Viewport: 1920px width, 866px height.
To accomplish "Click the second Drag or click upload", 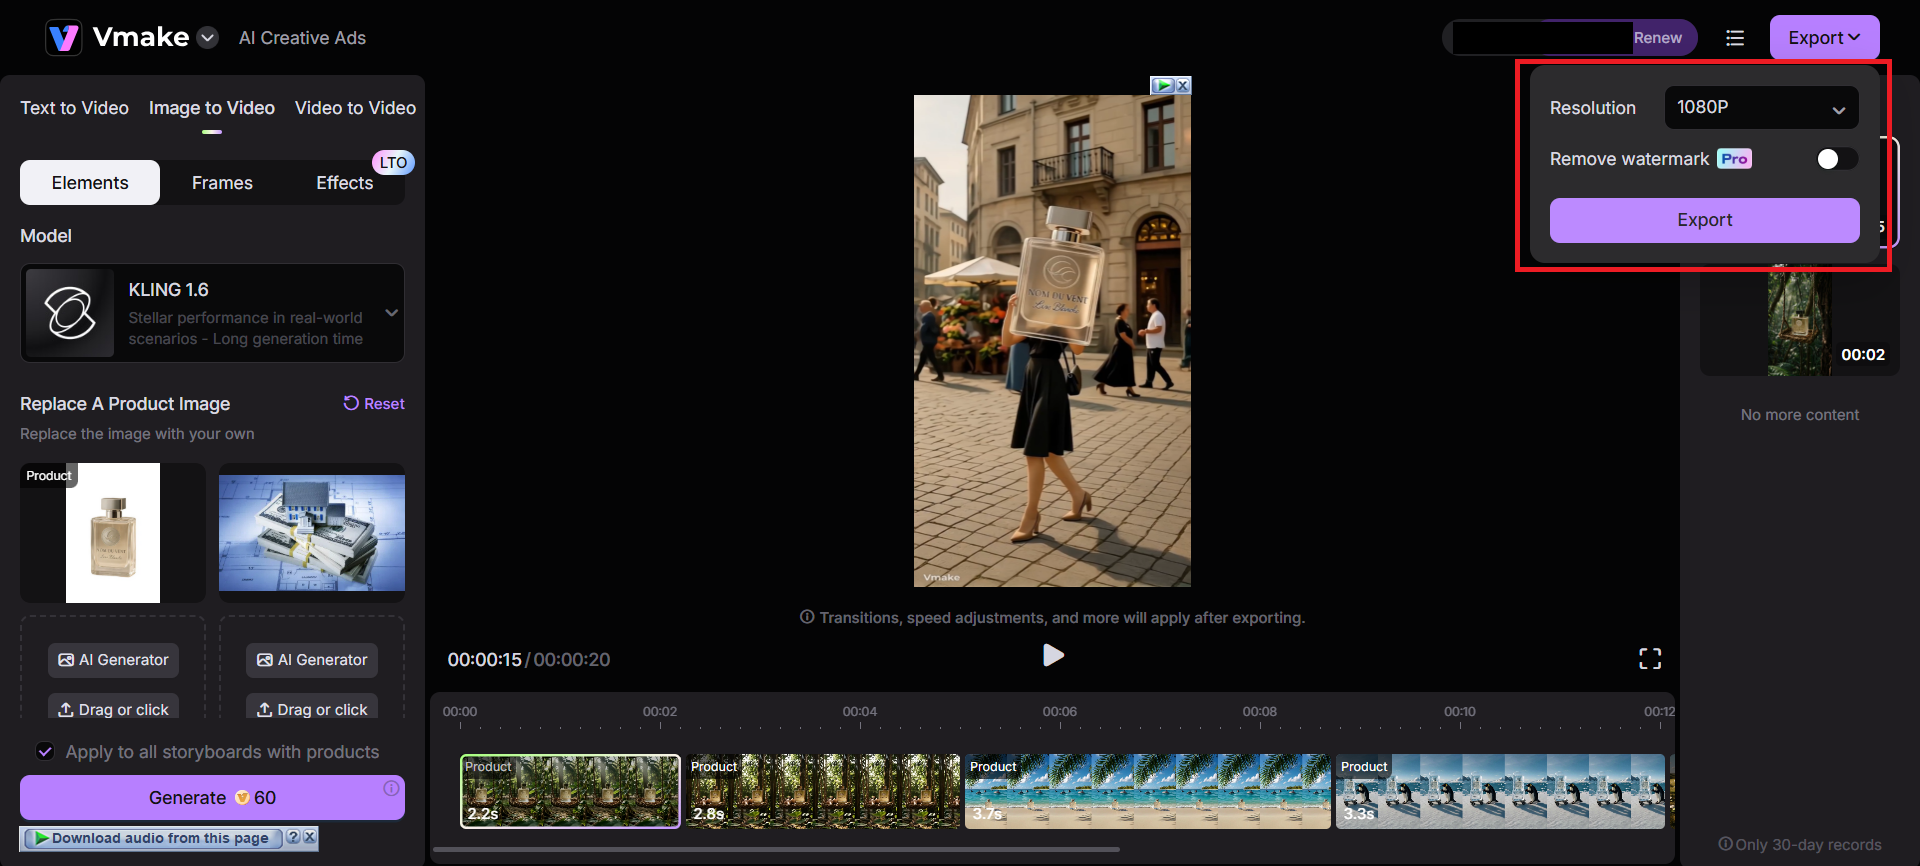I will point(312,709).
